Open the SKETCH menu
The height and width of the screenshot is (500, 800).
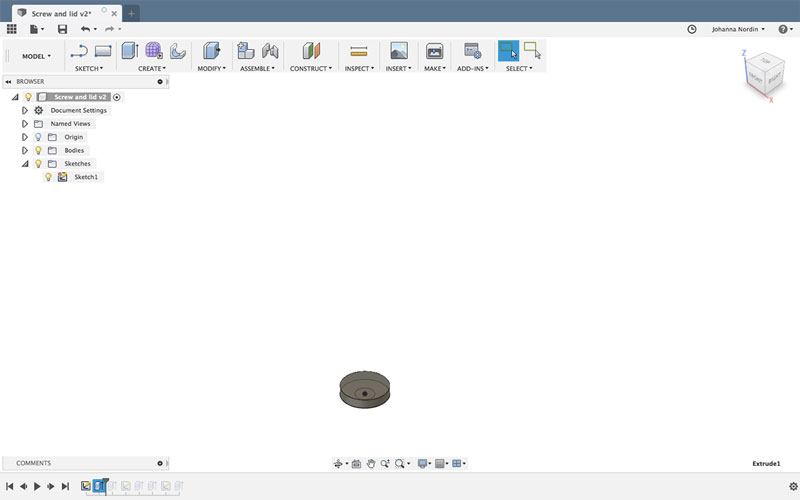(x=89, y=68)
